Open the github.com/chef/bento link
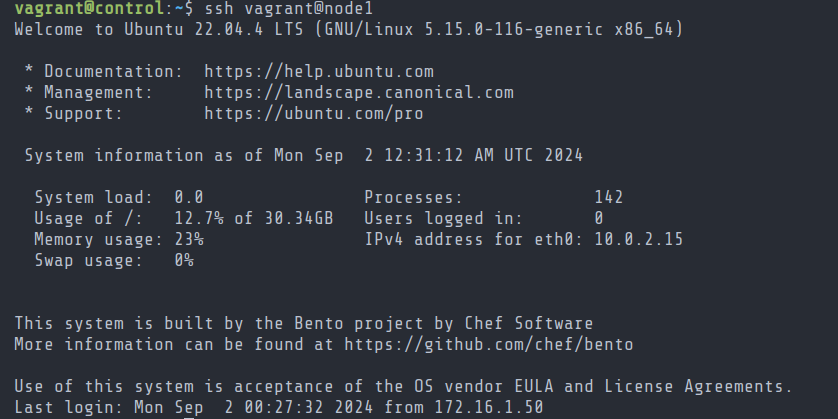838x419 pixels. (x=488, y=344)
